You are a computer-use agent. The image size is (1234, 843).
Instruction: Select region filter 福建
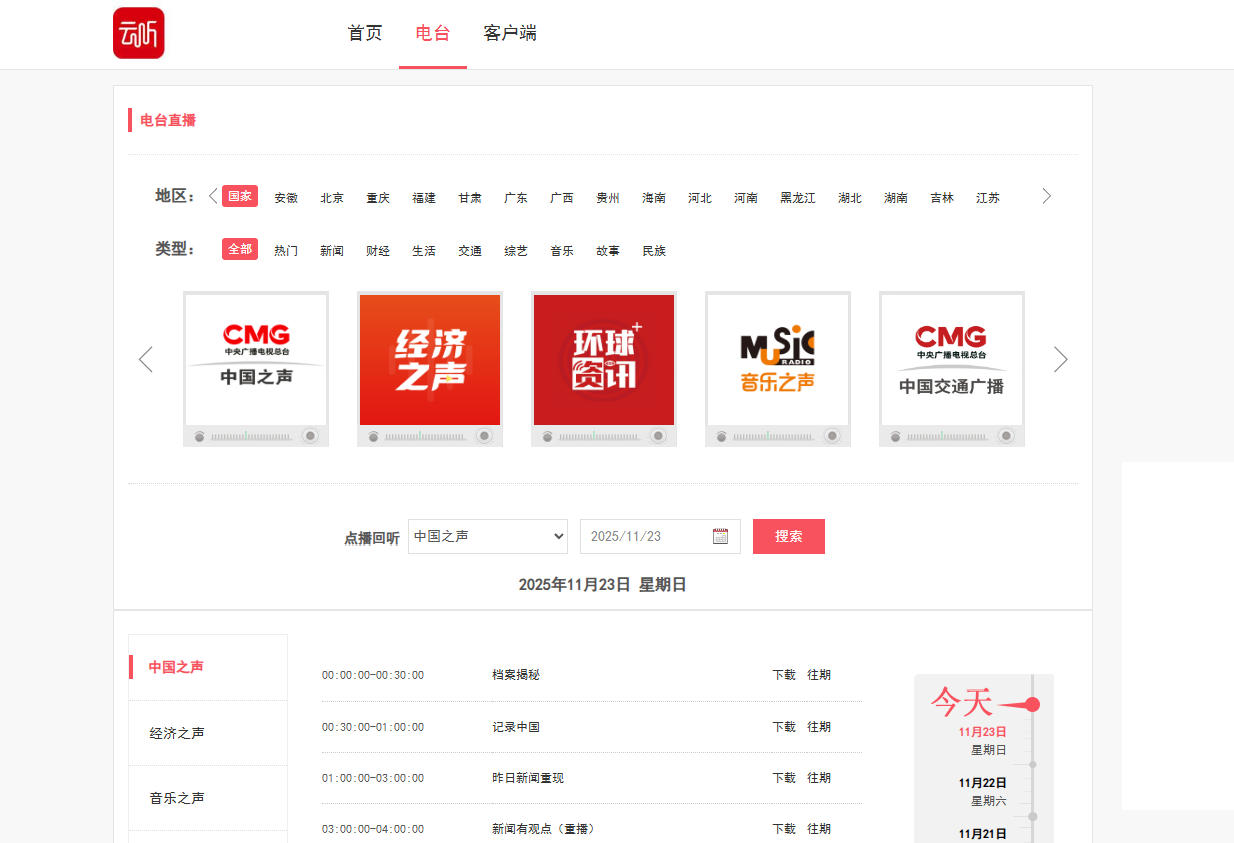point(424,198)
